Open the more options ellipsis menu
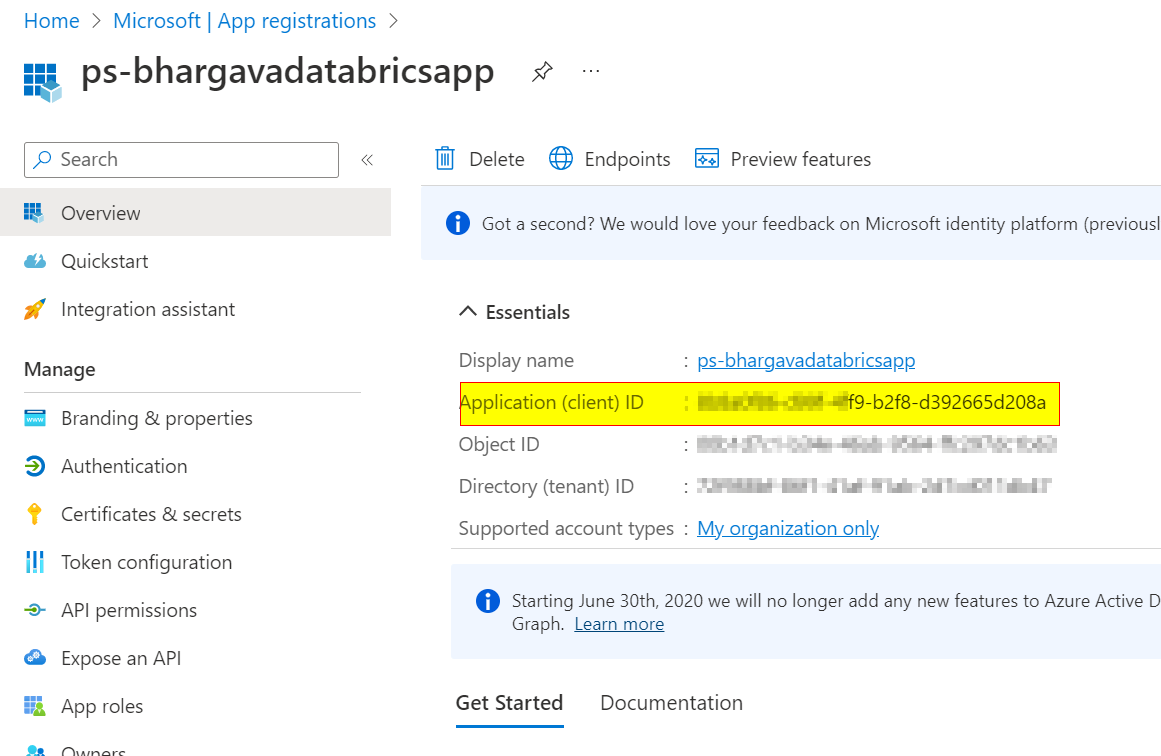The image size is (1161, 756). coord(591,71)
